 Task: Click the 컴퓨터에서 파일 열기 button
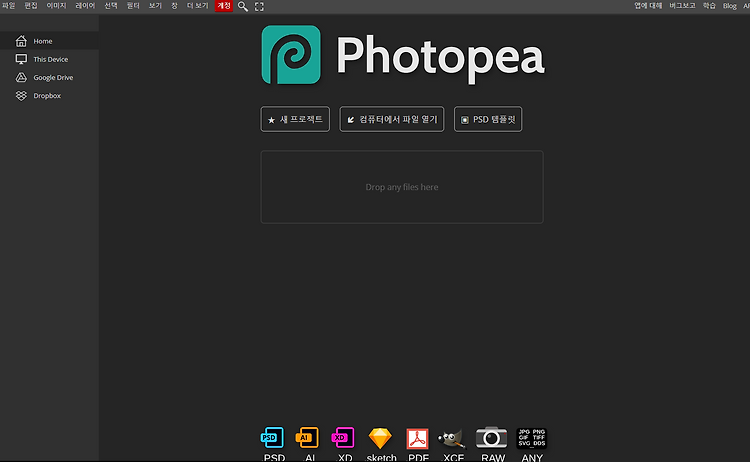[x=392, y=119]
